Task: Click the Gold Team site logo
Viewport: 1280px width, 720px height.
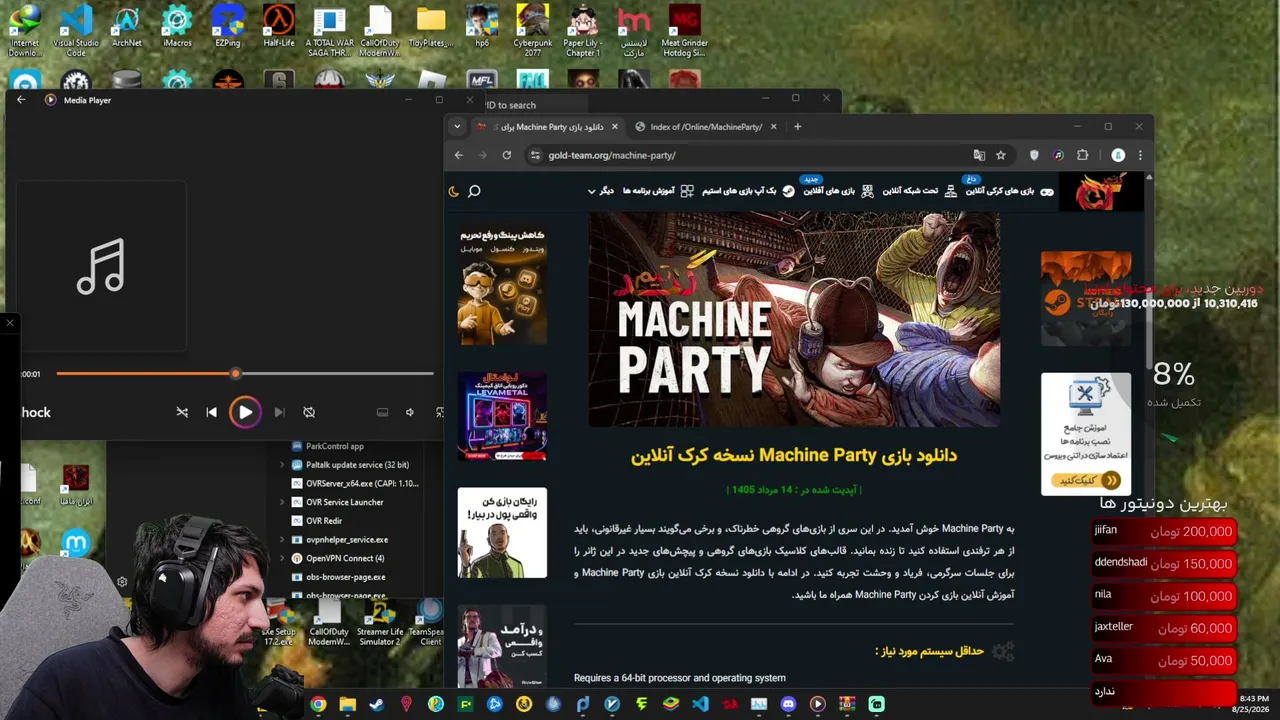Action: 1100,191
